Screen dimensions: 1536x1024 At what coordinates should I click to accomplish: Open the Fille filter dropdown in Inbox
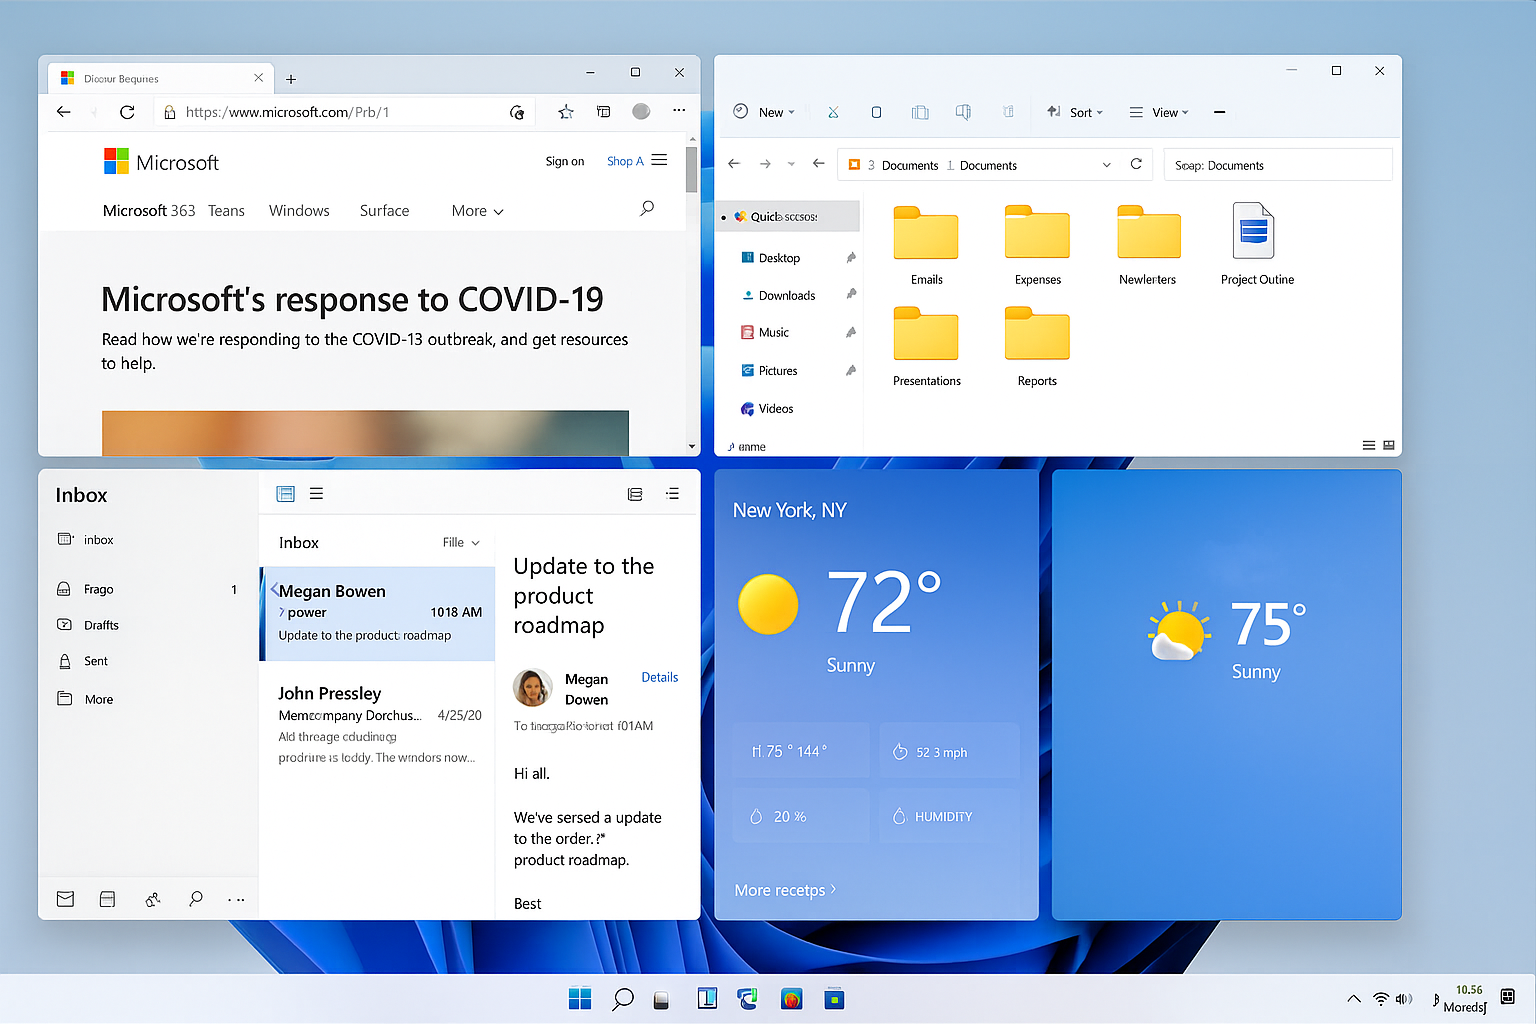pos(461,542)
